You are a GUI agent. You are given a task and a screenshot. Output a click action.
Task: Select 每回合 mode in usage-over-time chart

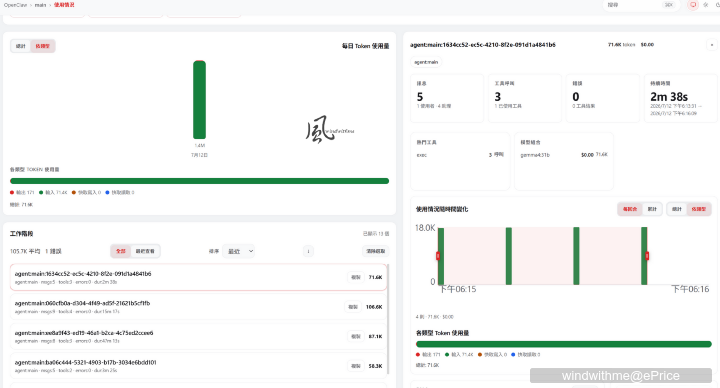coord(630,209)
